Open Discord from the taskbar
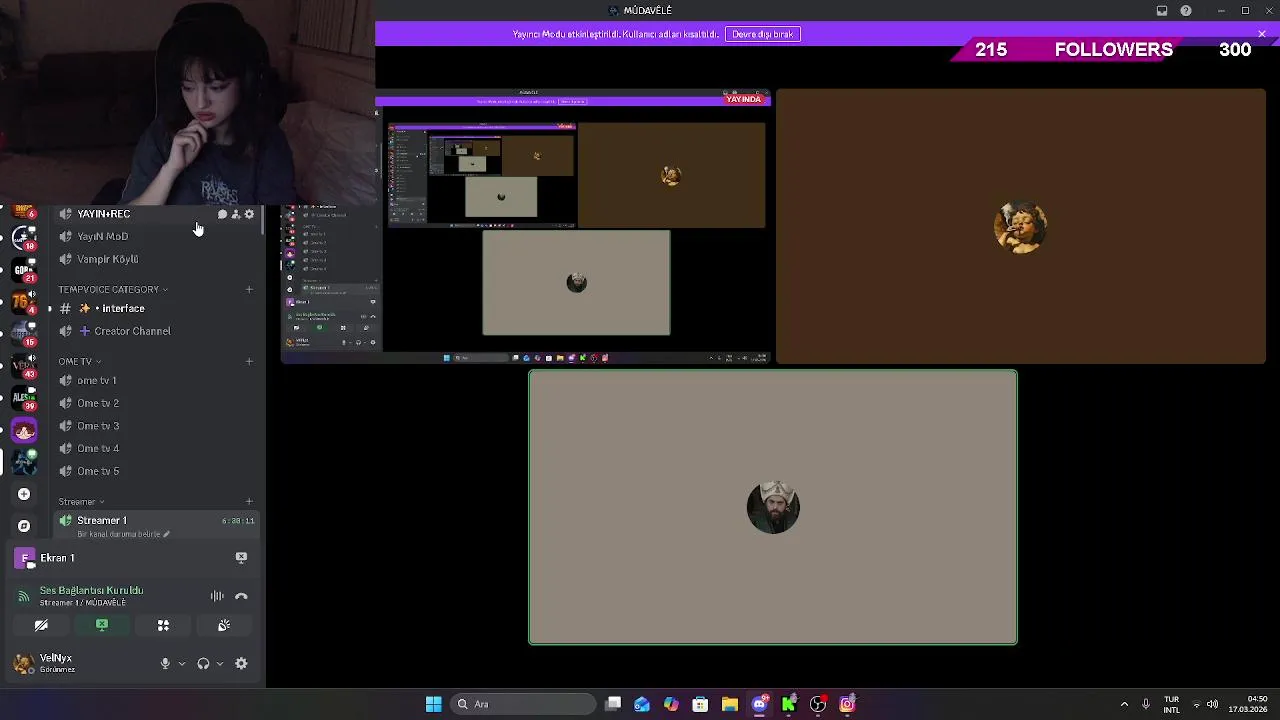 [x=759, y=704]
